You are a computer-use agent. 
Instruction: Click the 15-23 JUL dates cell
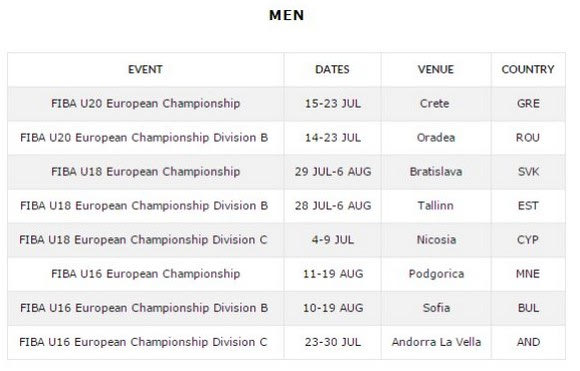(x=333, y=104)
